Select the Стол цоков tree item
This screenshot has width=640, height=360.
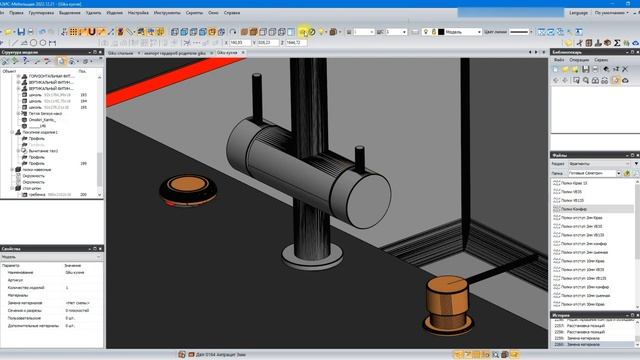click(x=31, y=189)
